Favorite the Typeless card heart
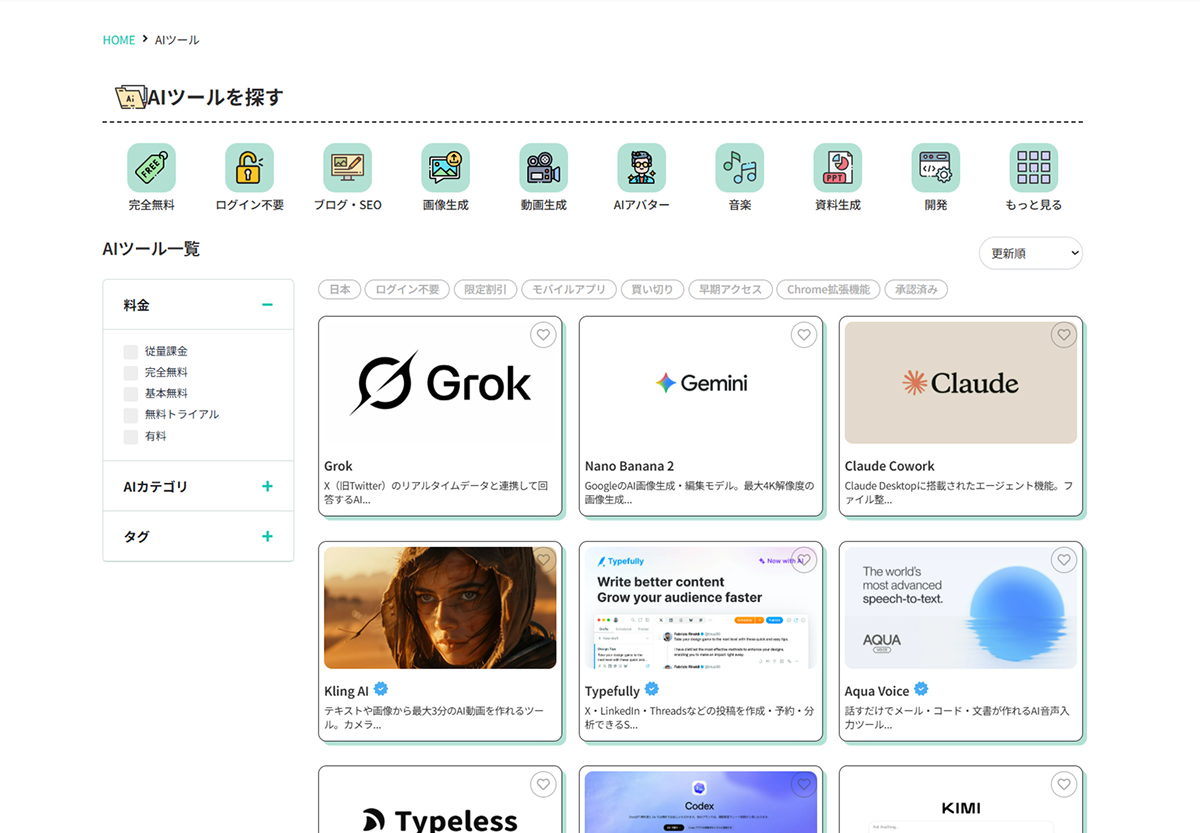The image size is (1200, 833). pos(543,785)
